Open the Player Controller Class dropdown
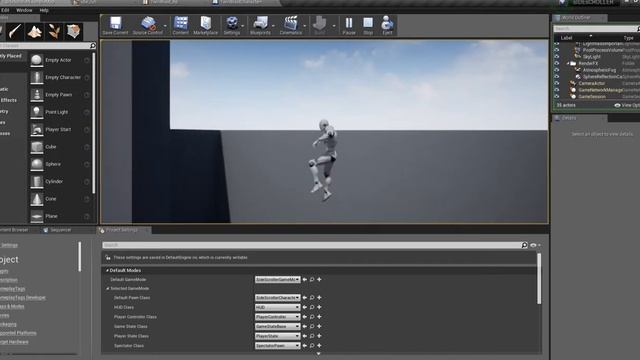Screen dimensions: 640x360 [278, 317]
